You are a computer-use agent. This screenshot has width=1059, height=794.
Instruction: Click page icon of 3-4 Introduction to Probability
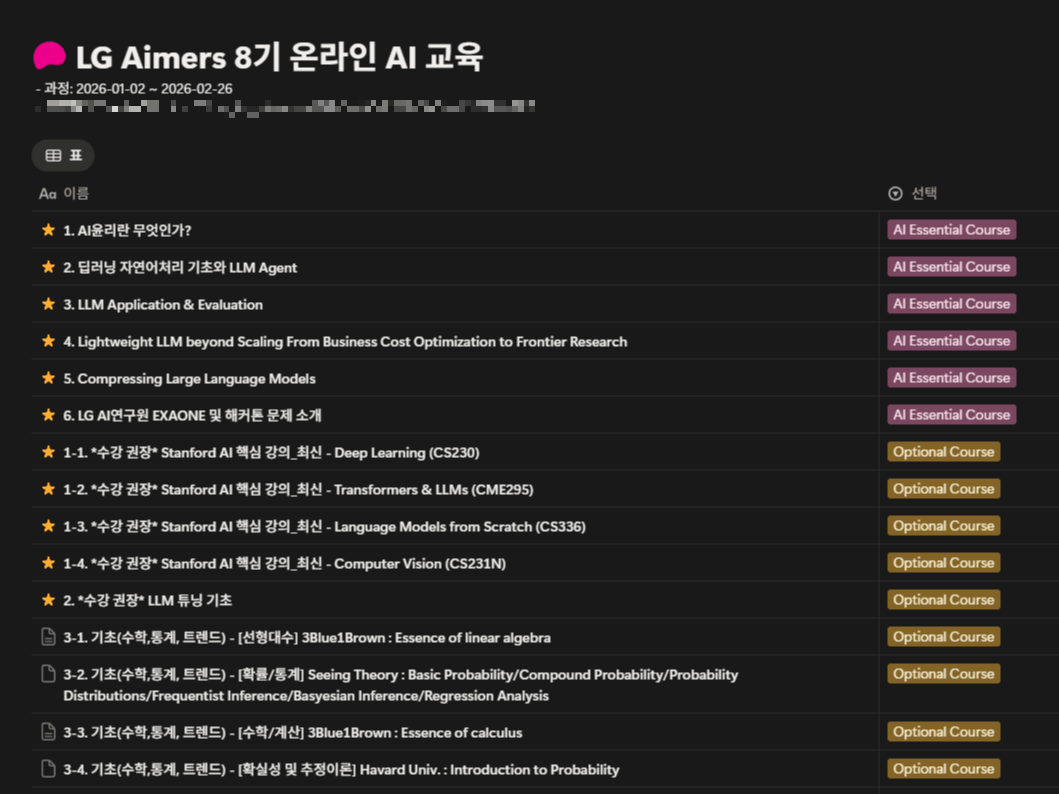(48, 769)
